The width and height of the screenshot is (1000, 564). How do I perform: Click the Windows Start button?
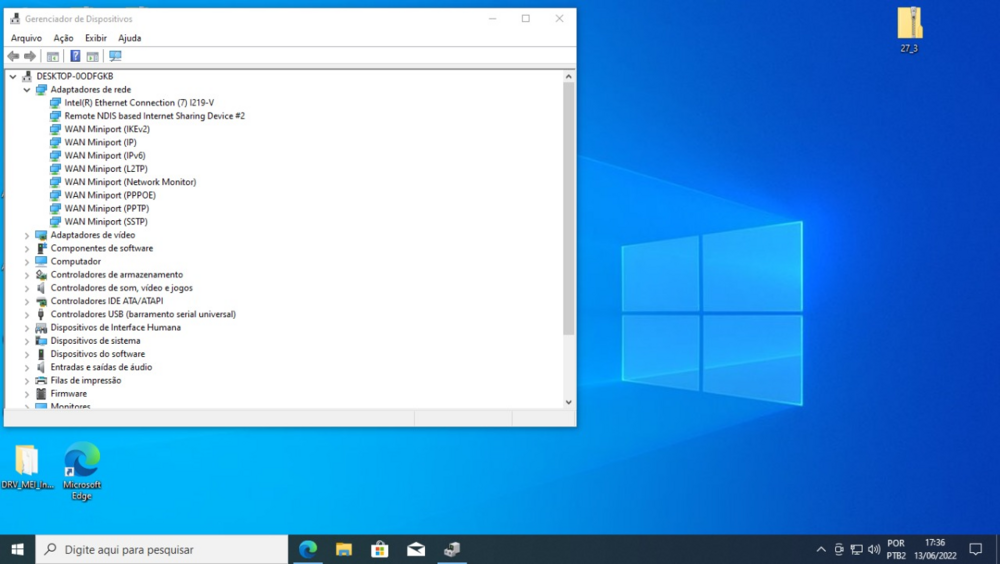click(17, 549)
